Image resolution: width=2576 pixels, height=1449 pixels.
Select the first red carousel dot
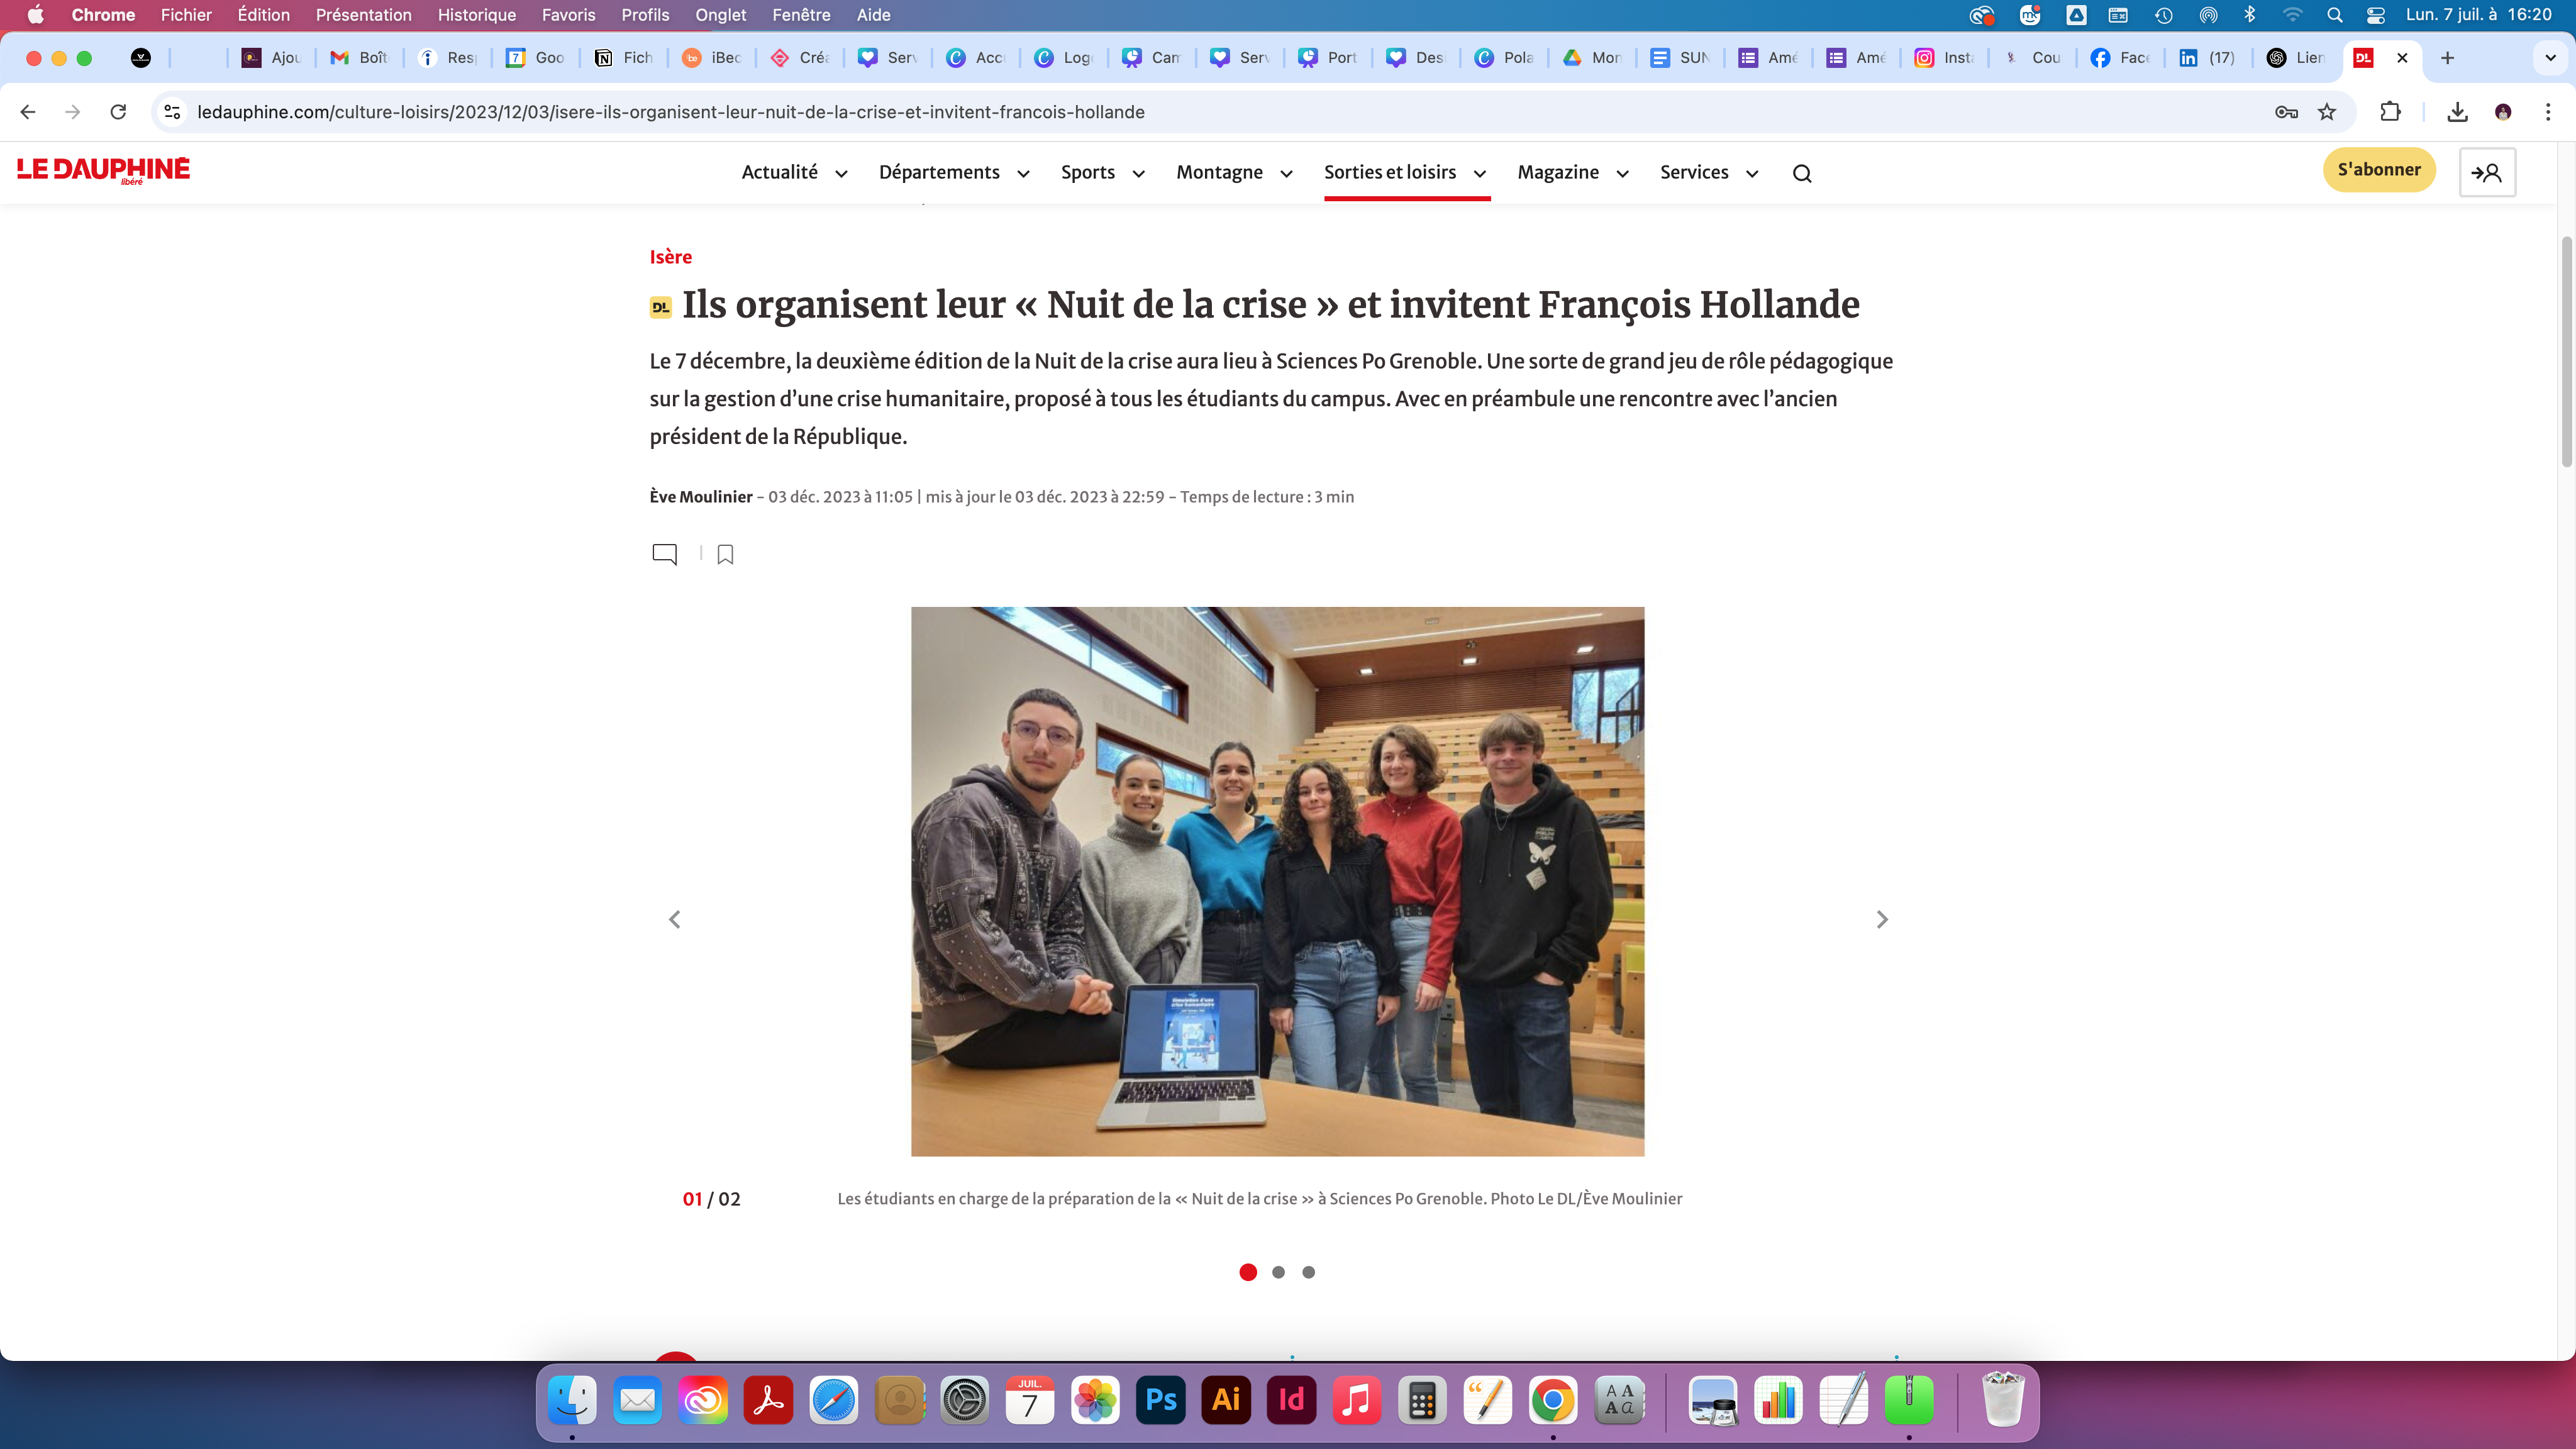coord(1247,1272)
